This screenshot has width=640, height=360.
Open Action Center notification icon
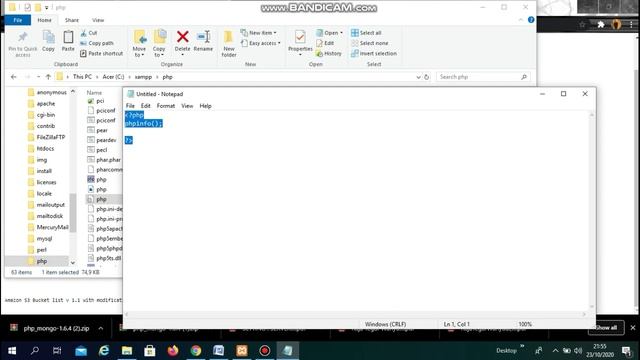(627, 351)
